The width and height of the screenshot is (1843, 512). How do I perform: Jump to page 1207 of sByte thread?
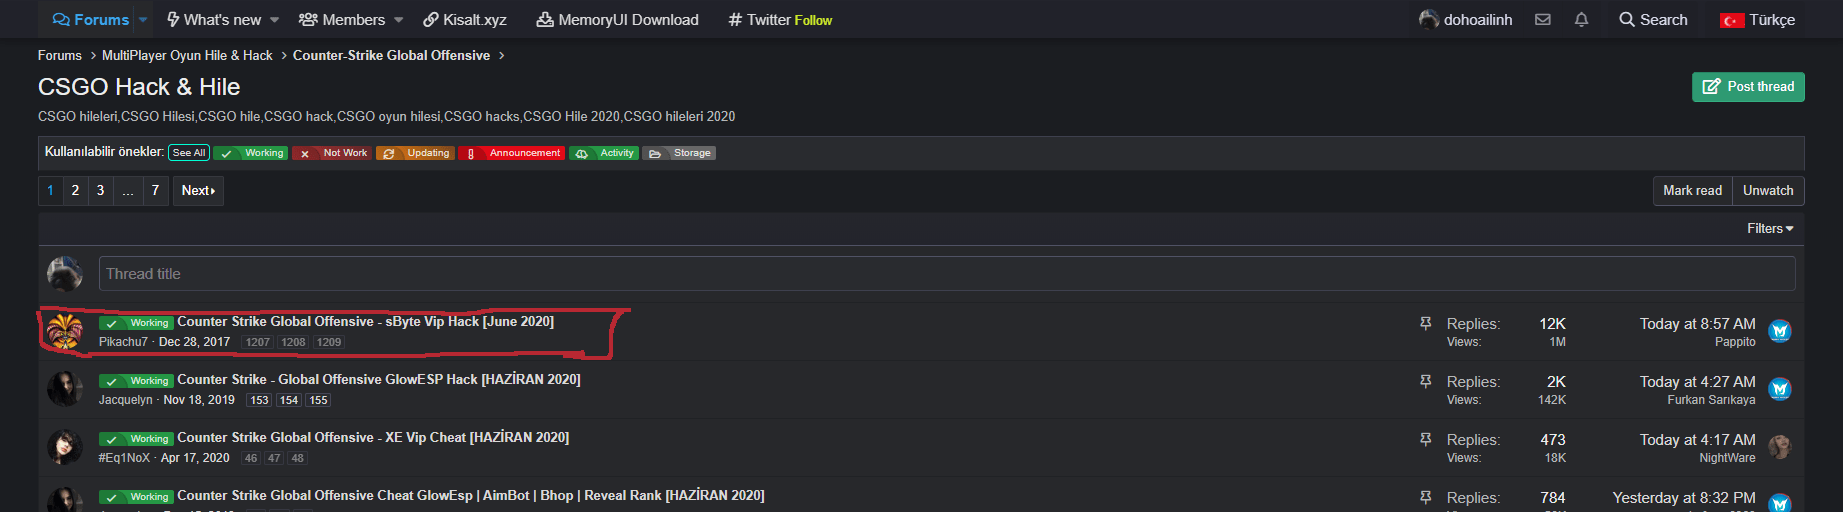258,342
